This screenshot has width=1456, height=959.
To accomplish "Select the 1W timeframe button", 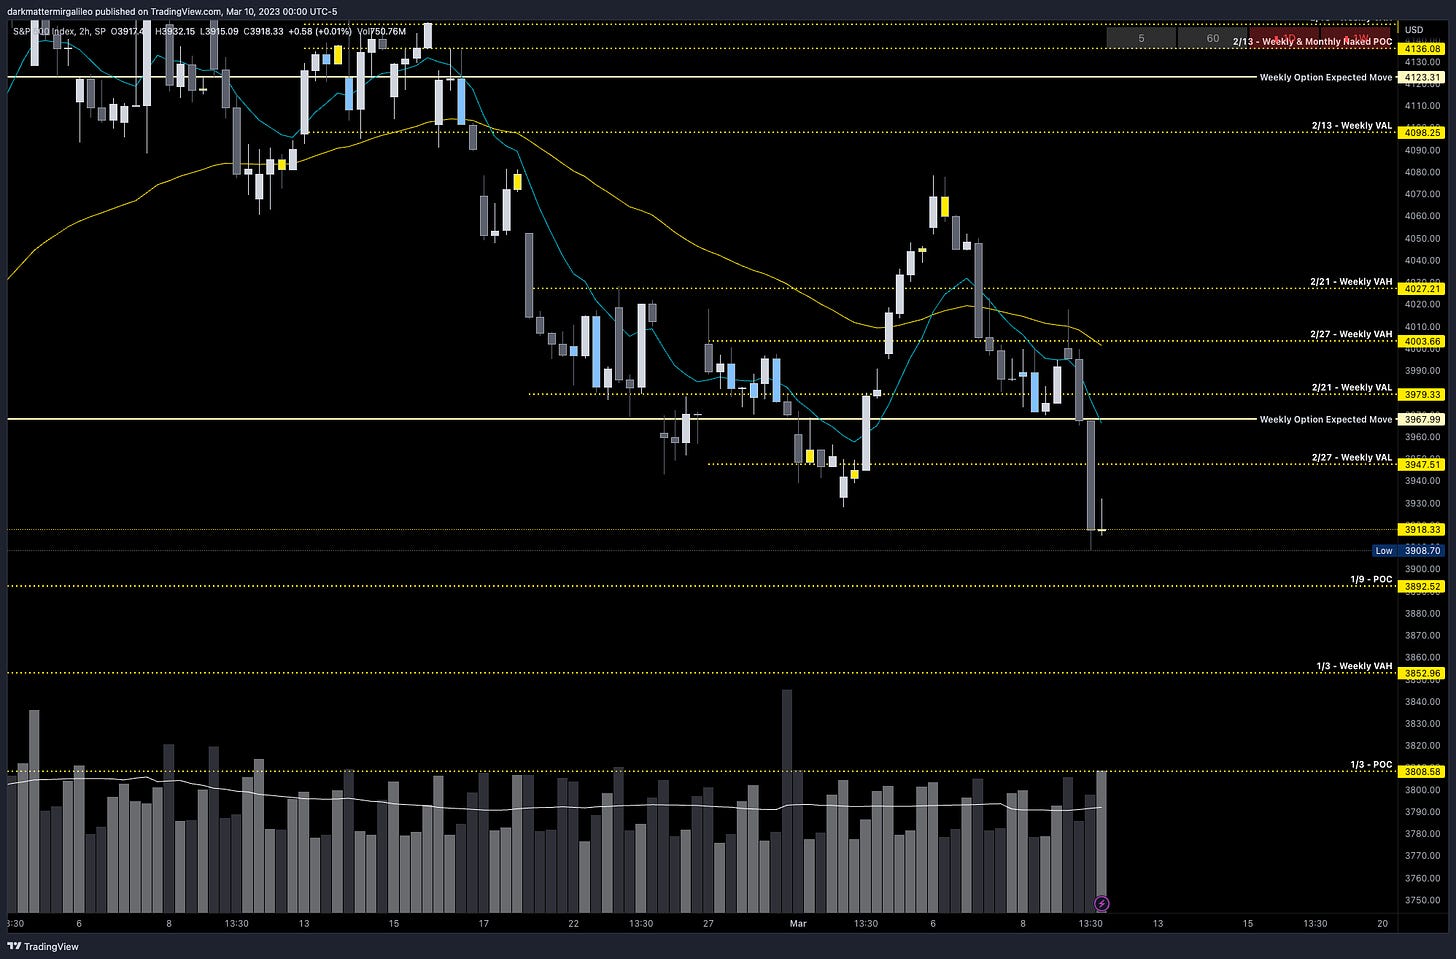I will click(1355, 38).
